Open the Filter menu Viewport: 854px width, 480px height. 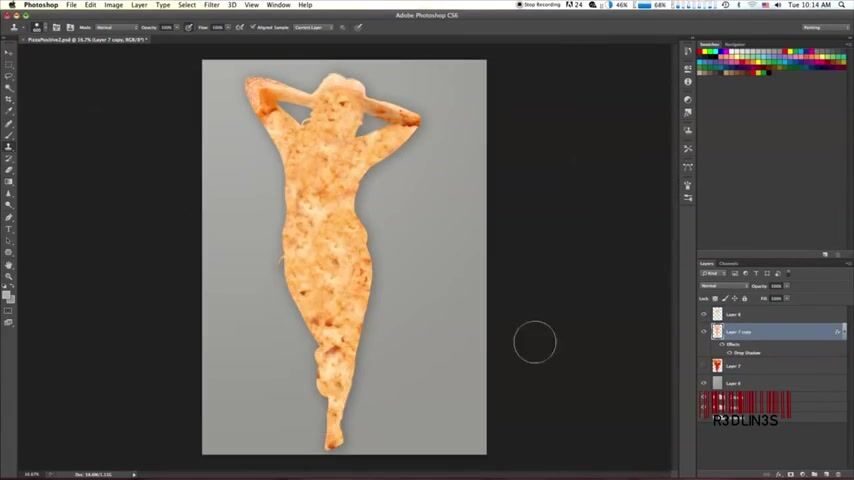[212, 5]
